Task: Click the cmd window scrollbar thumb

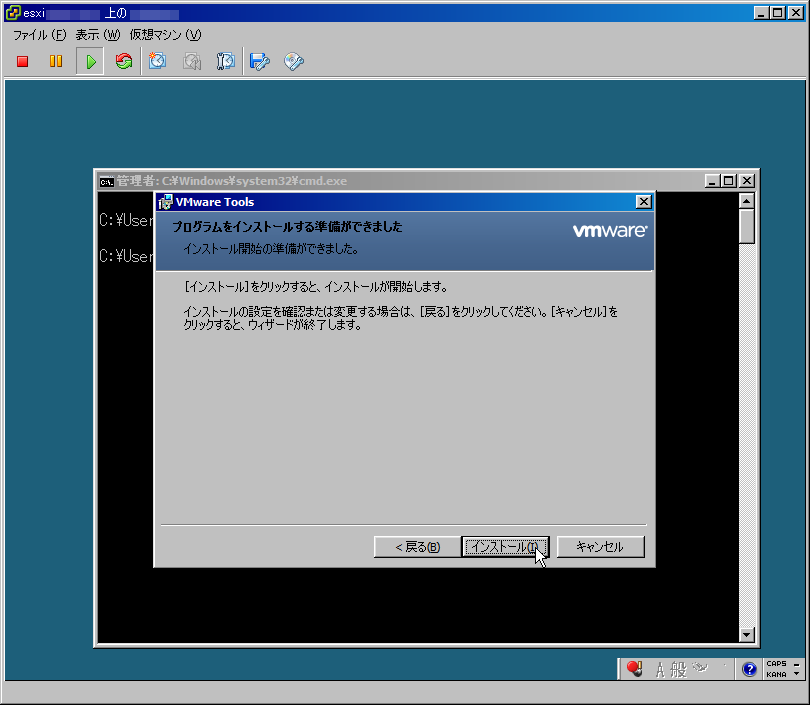Action: click(x=746, y=226)
